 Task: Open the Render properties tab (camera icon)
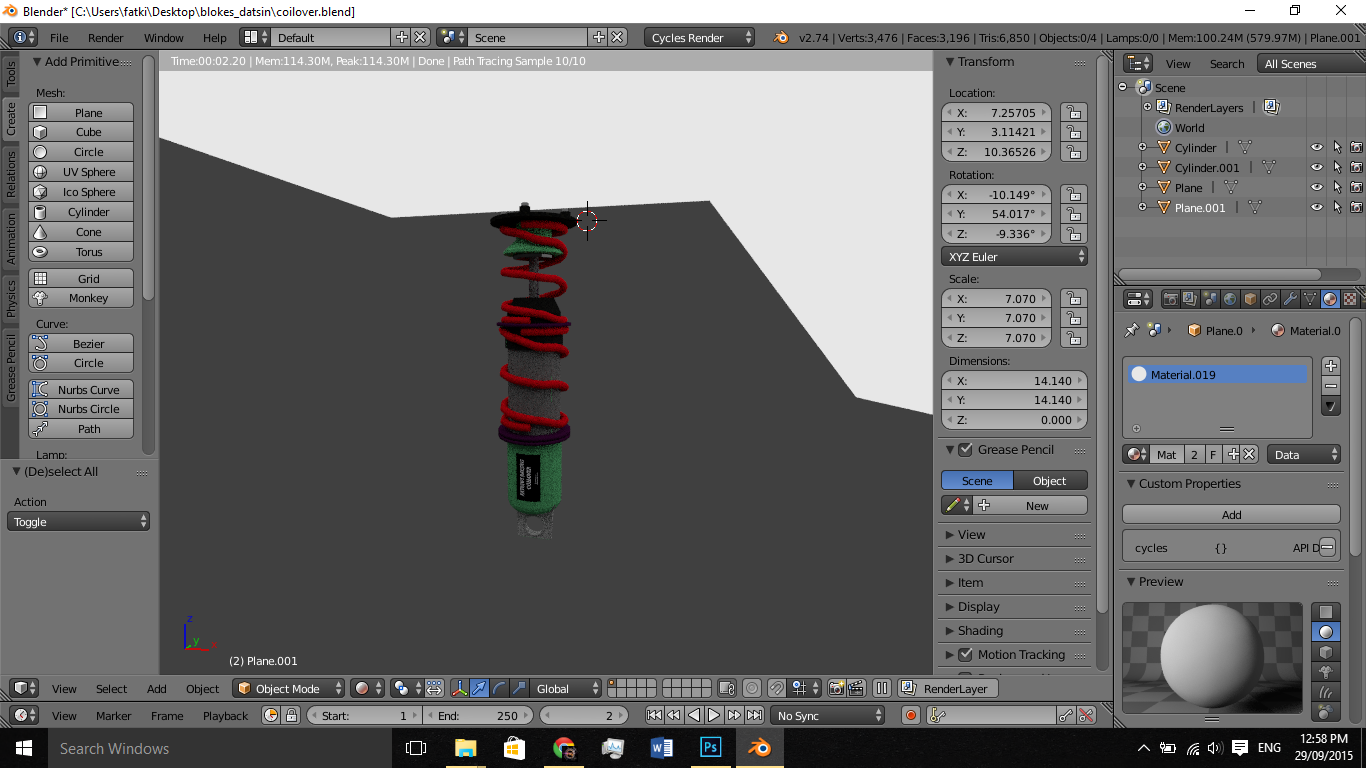1169,299
